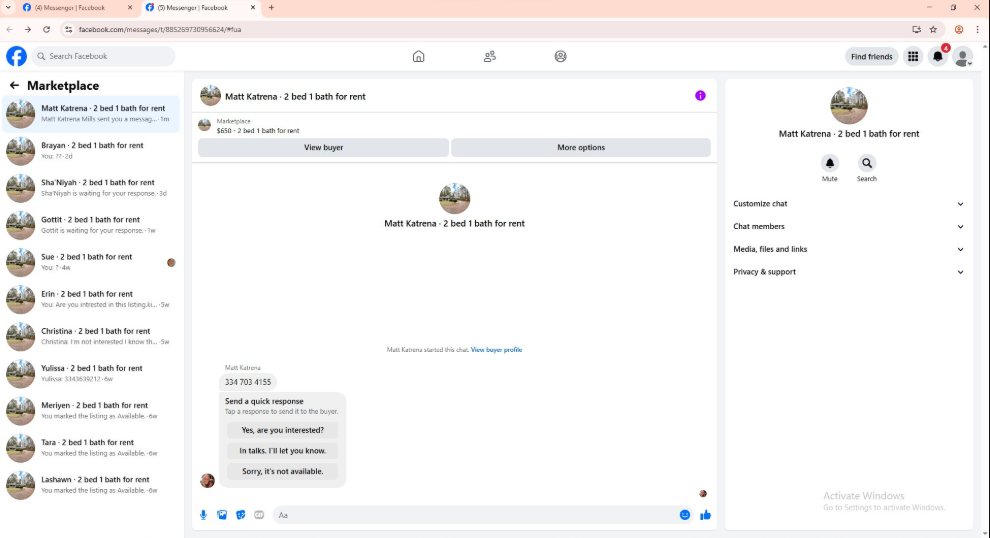
Task: Open the Friends icon in top navigation
Action: 489,56
